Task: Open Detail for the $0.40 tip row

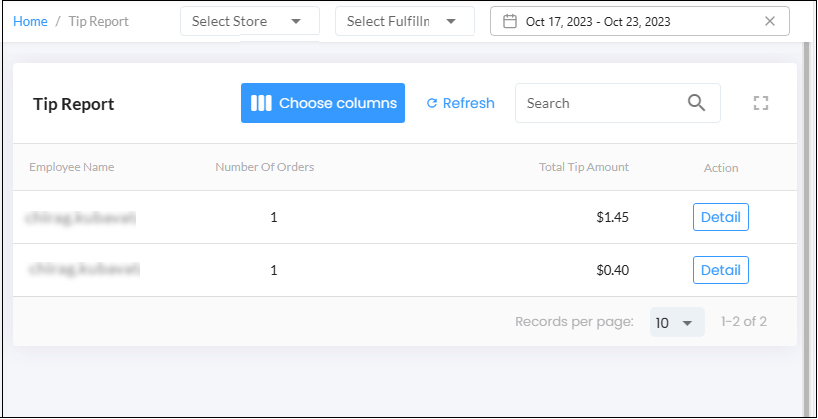Action: [x=720, y=270]
